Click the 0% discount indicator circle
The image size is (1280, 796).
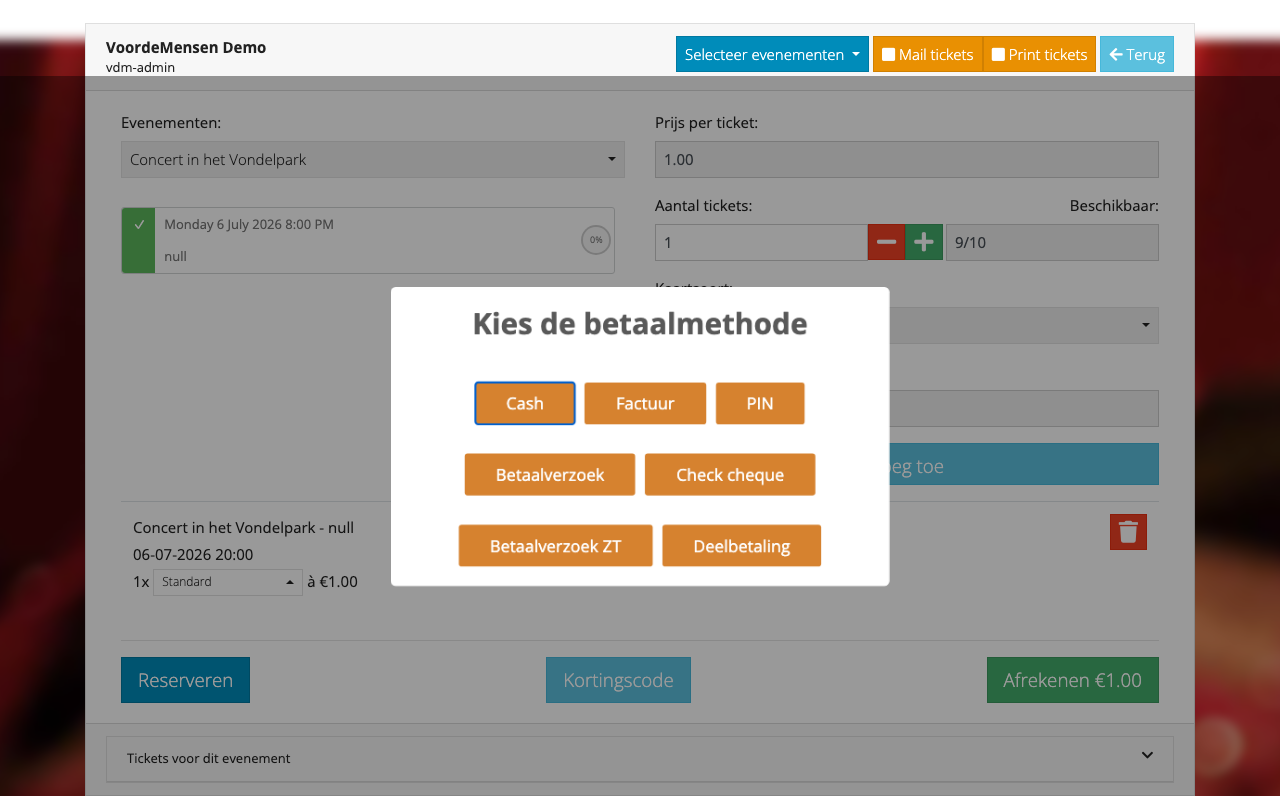click(595, 240)
